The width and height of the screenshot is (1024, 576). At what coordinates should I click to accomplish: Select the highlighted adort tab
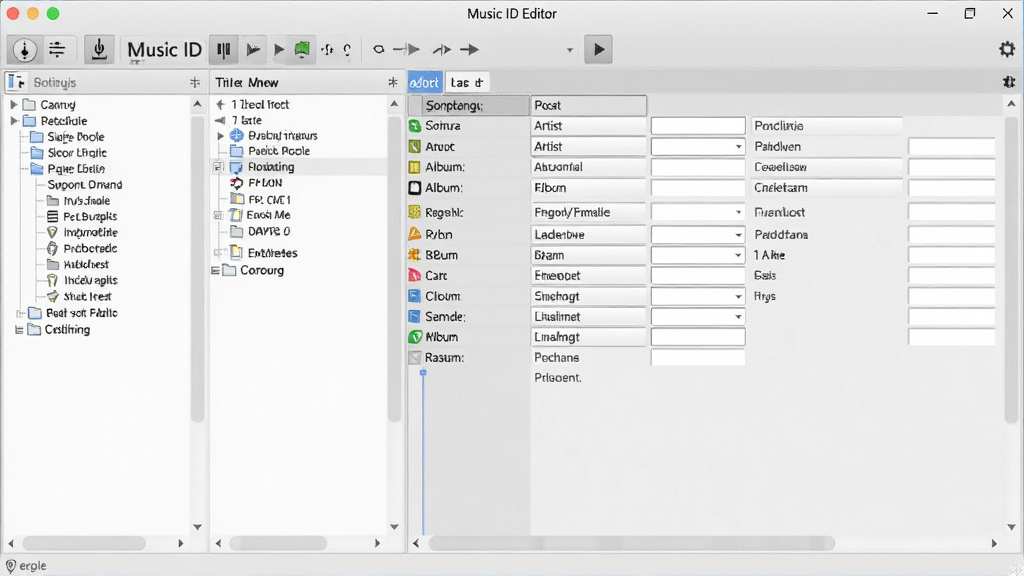[424, 82]
